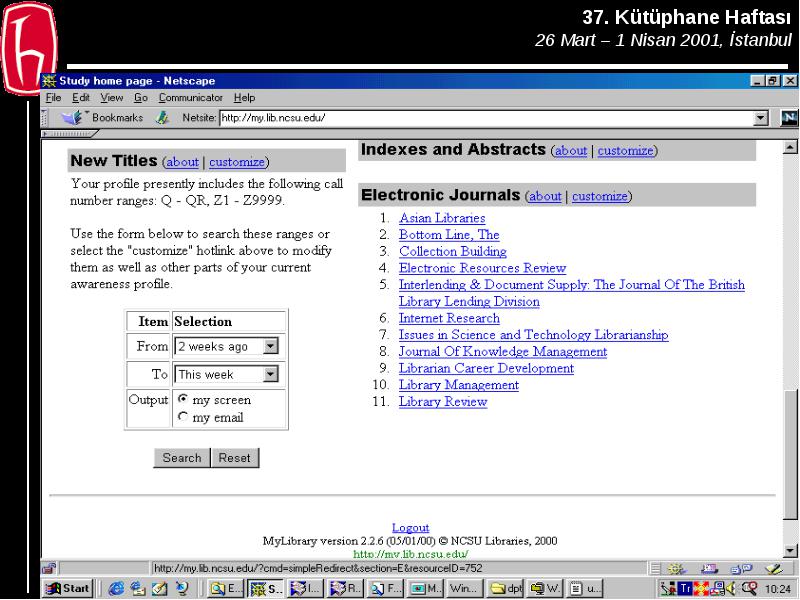Open New Titles customize link

tap(237, 162)
